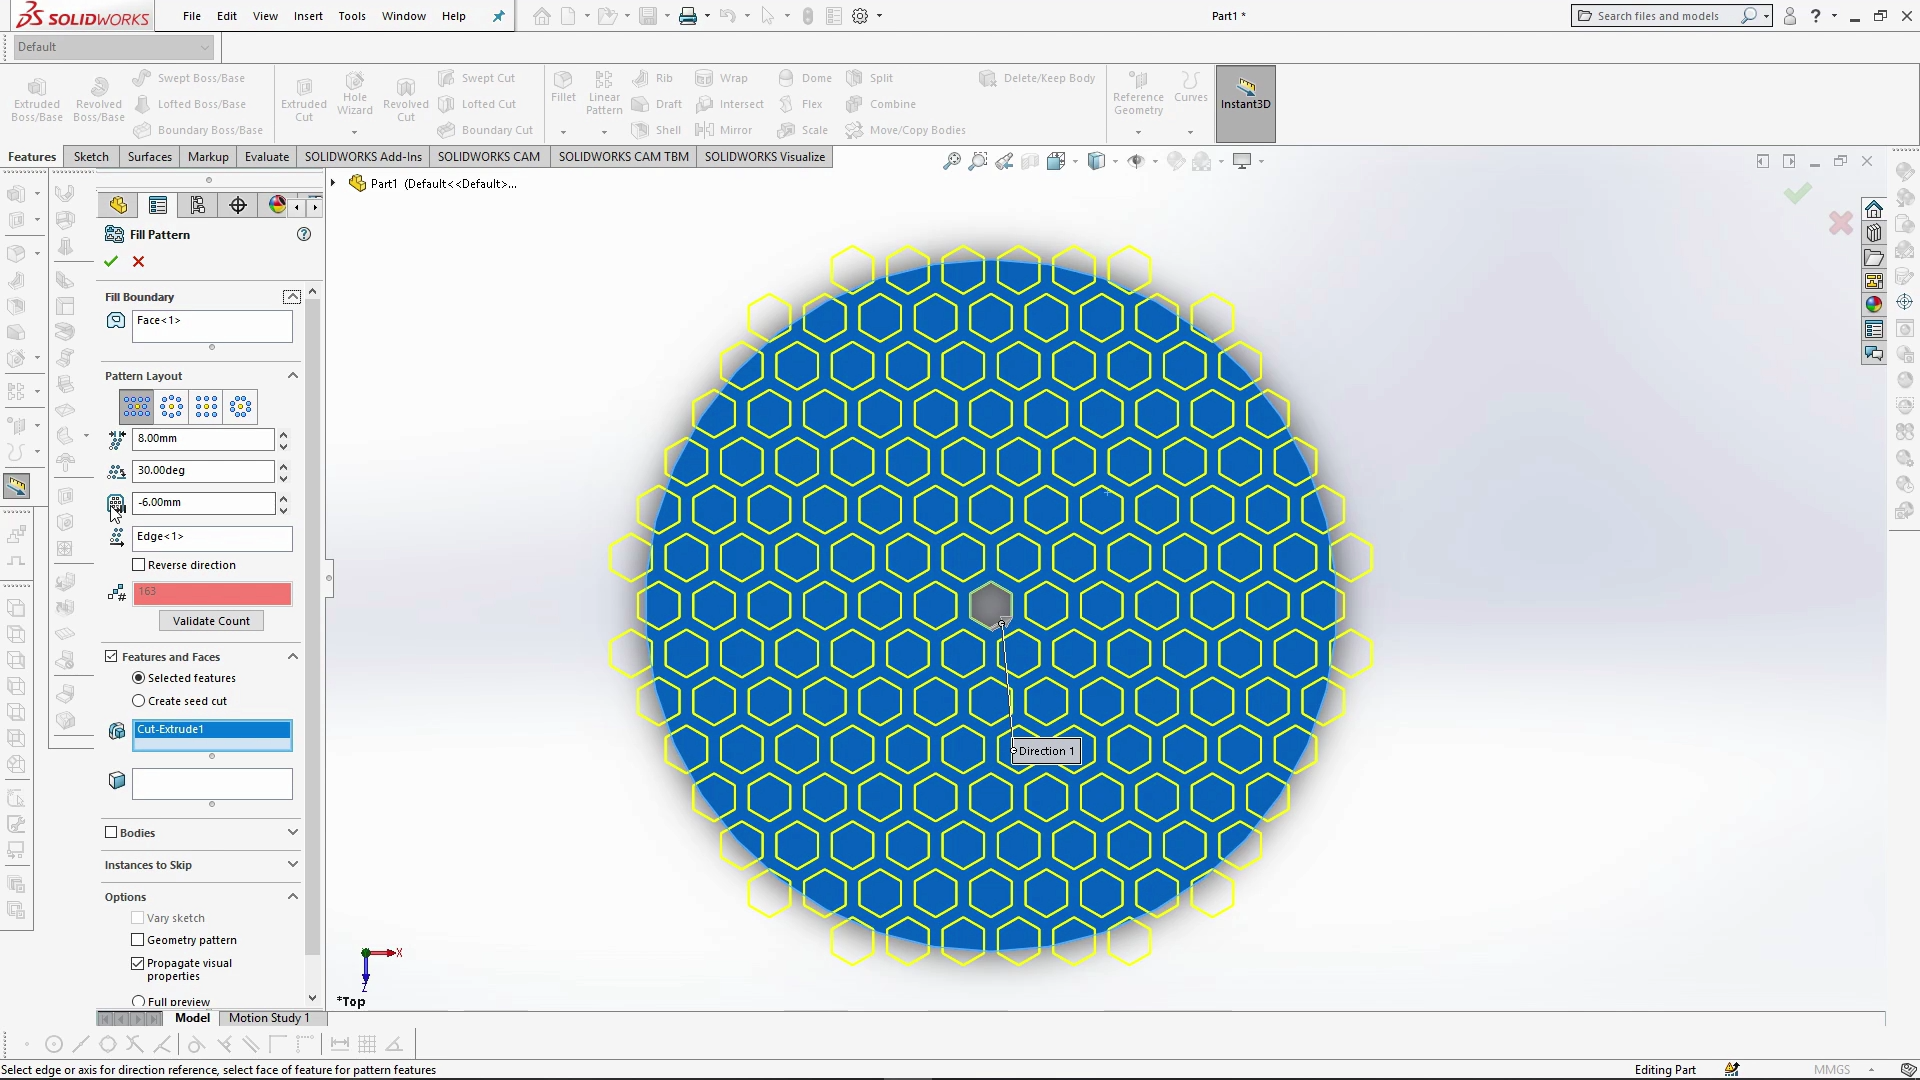The image size is (1920, 1080).
Task: Expand the Bodies section chevron
Action: click(x=293, y=832)
